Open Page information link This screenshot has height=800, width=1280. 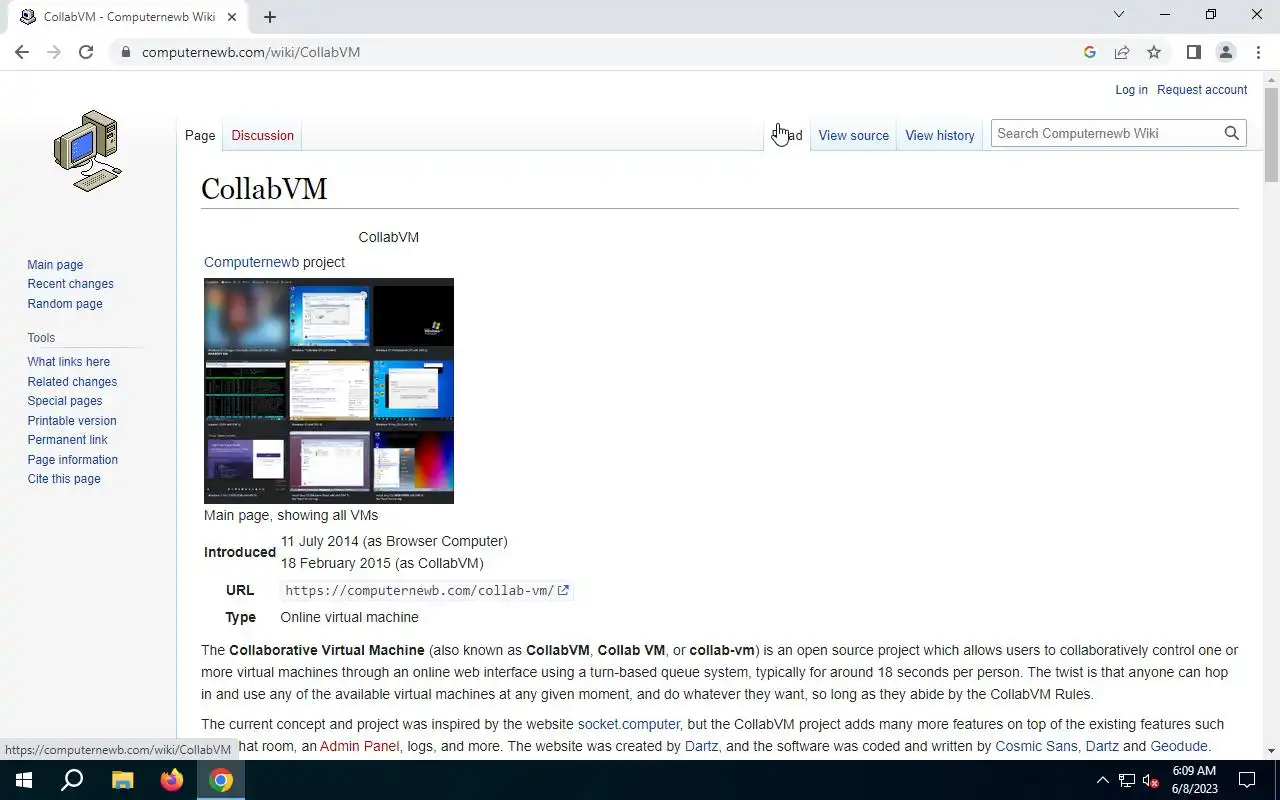(73, 460)
